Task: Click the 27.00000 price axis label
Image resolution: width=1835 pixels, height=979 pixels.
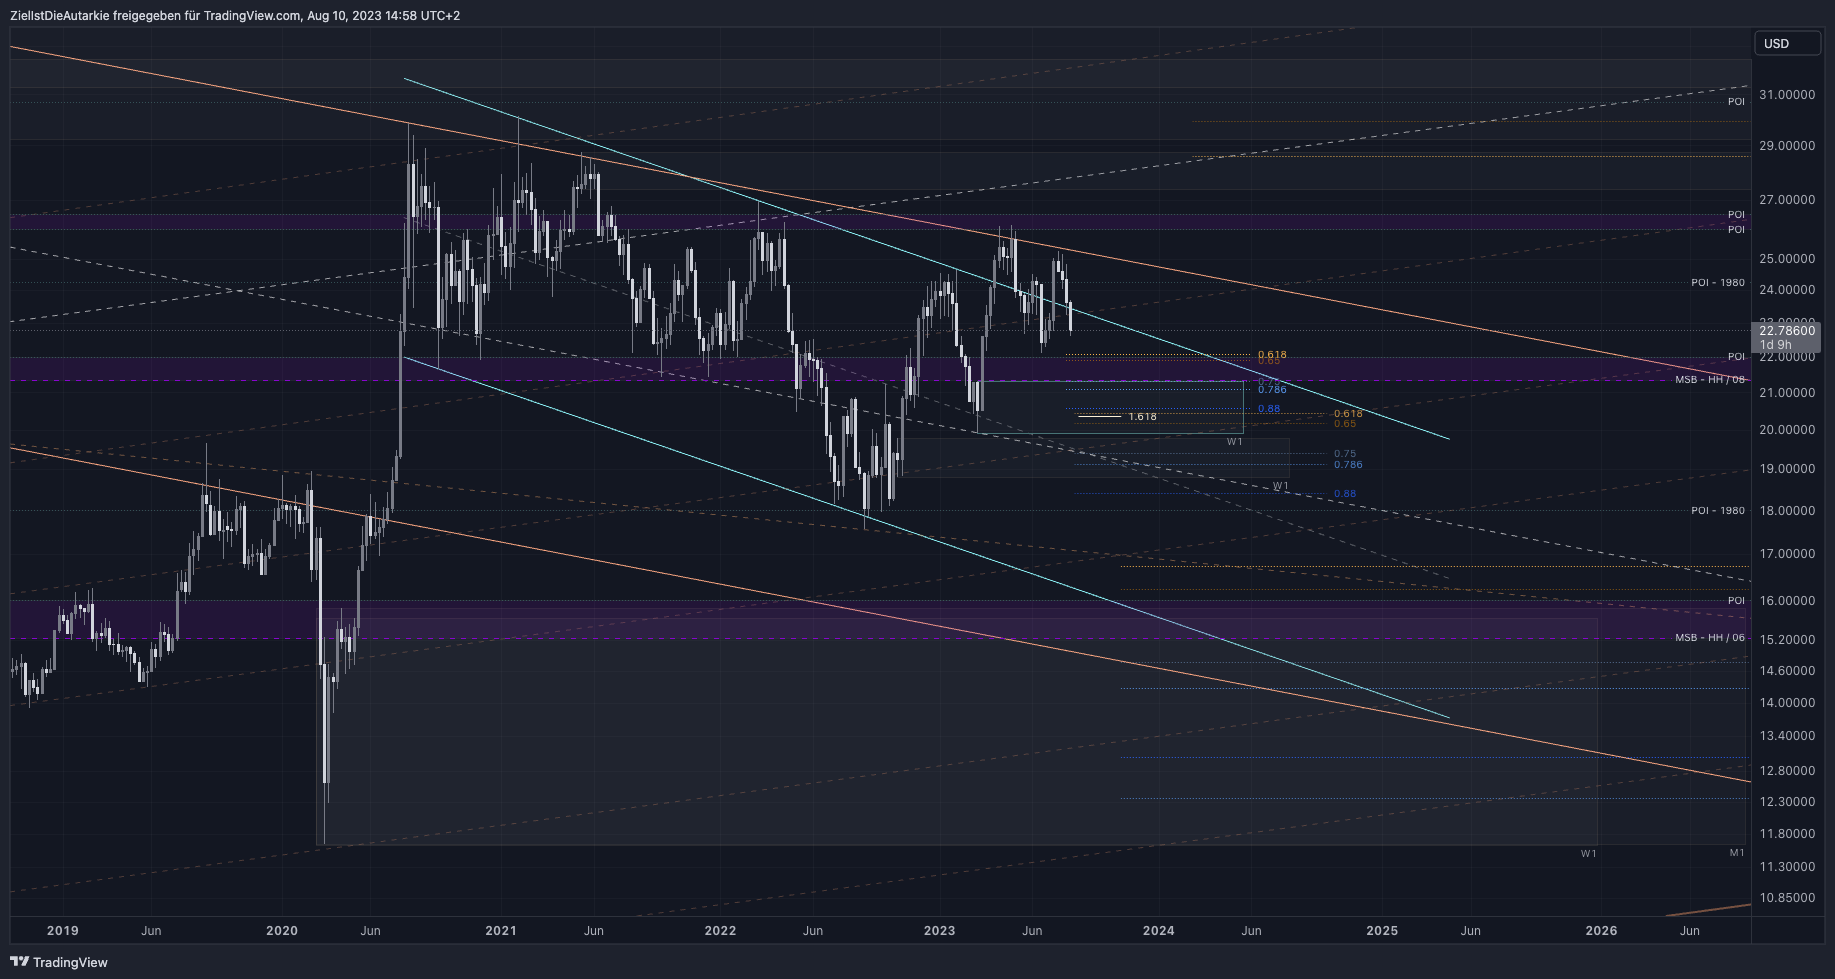Action: click(x=1787, y=200)
